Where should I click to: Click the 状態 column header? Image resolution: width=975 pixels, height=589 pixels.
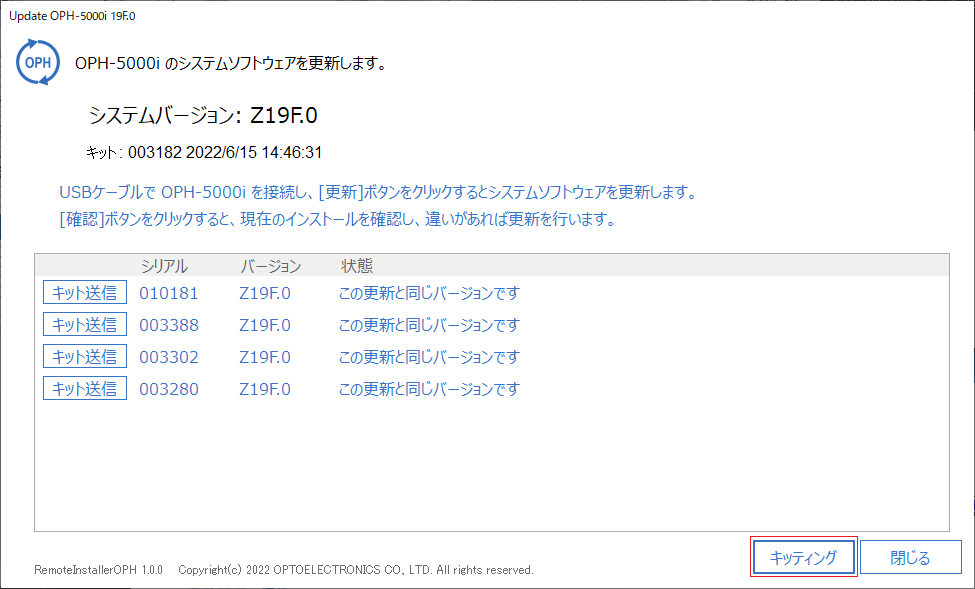coord(357,266)
